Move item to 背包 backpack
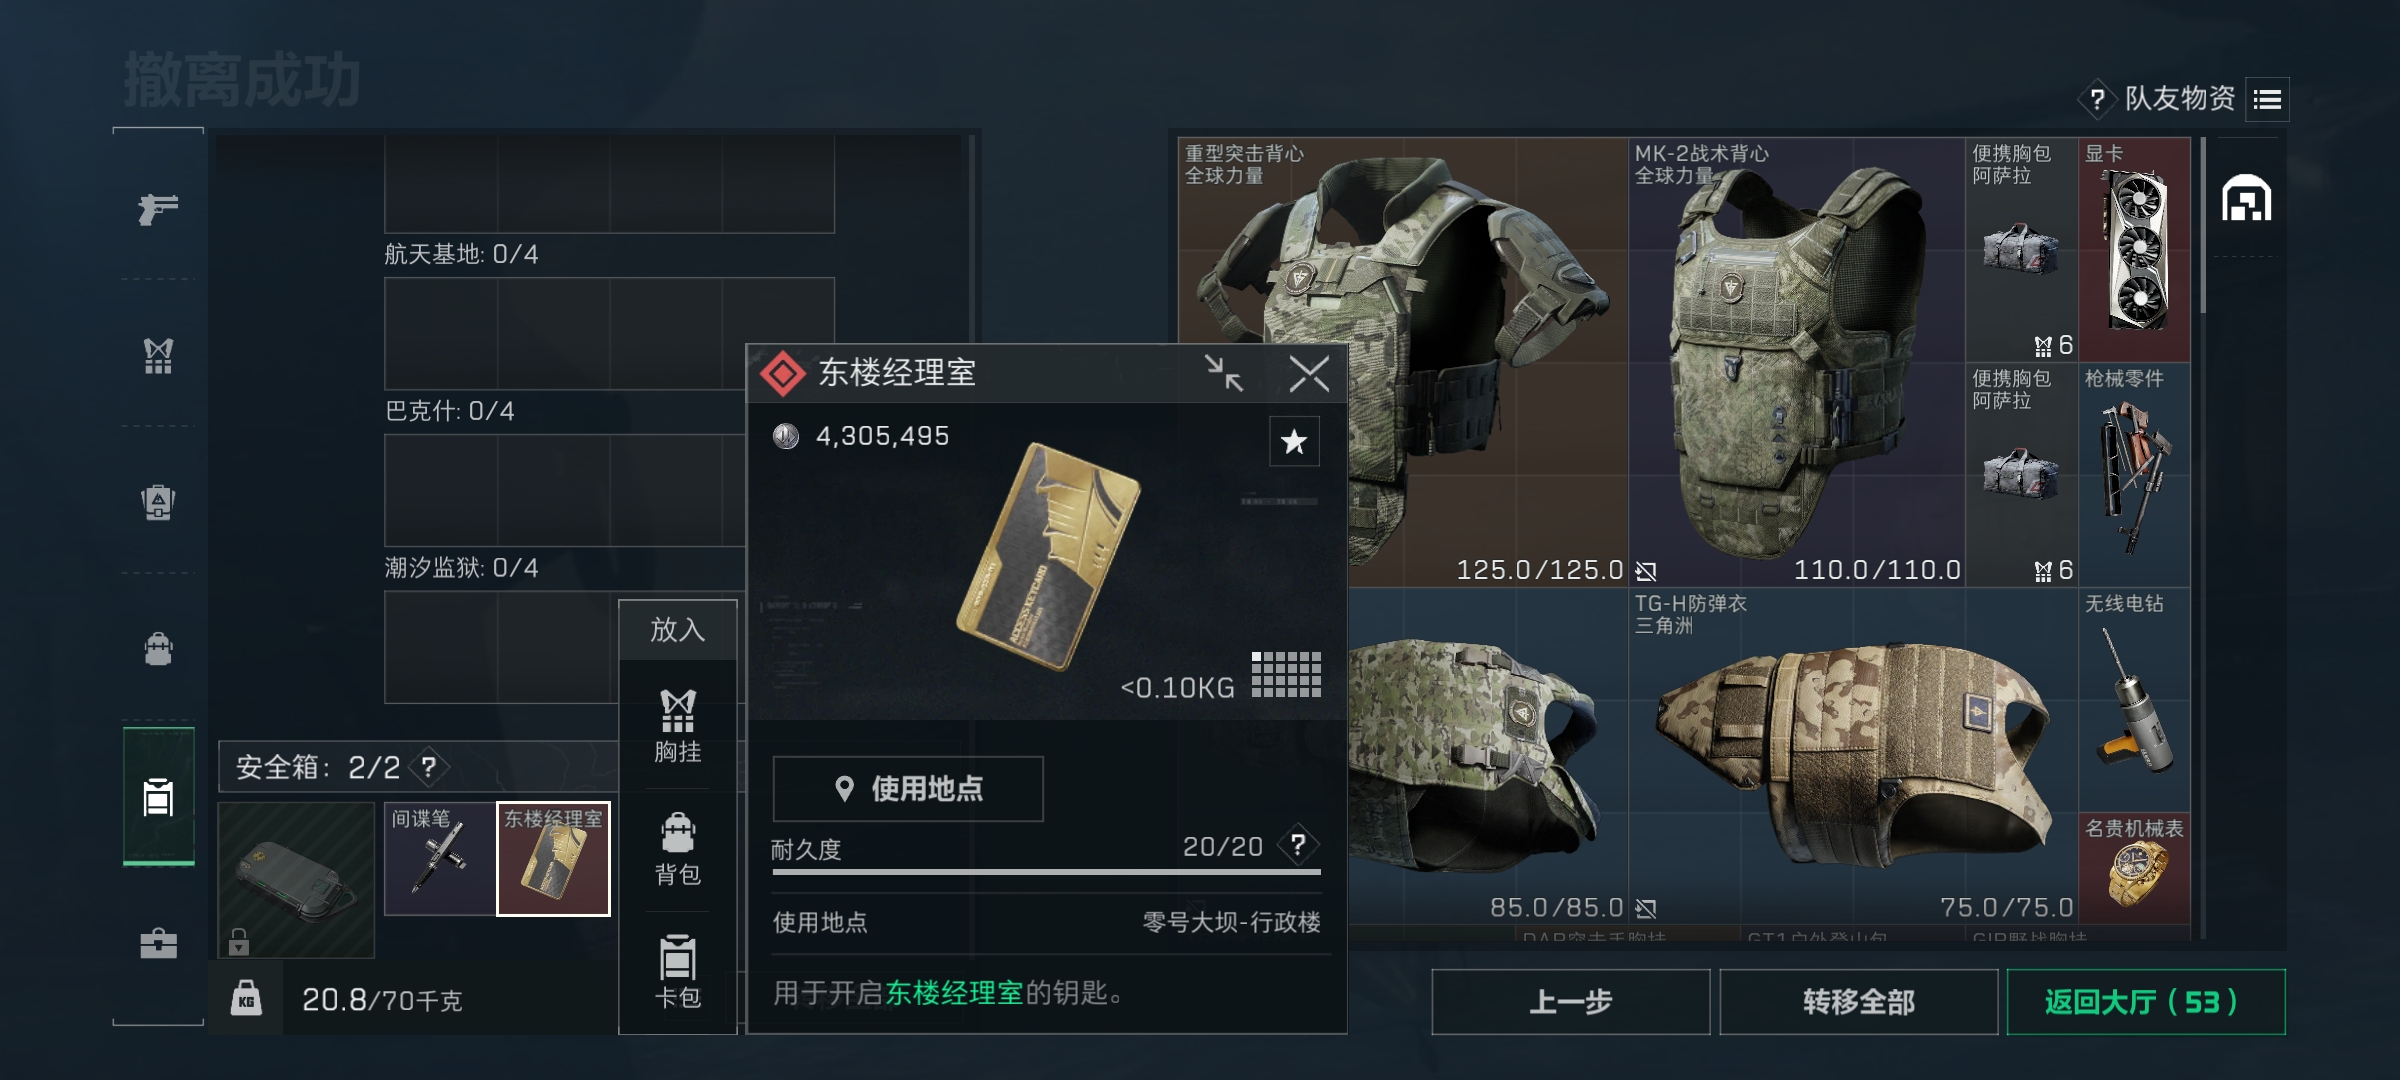Image resolution: width=2400 pixels, height=1080 pixels. click(x=677, y=850)
